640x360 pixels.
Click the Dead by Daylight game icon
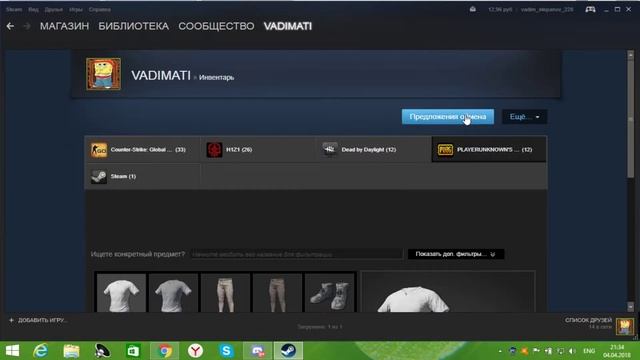330,150
